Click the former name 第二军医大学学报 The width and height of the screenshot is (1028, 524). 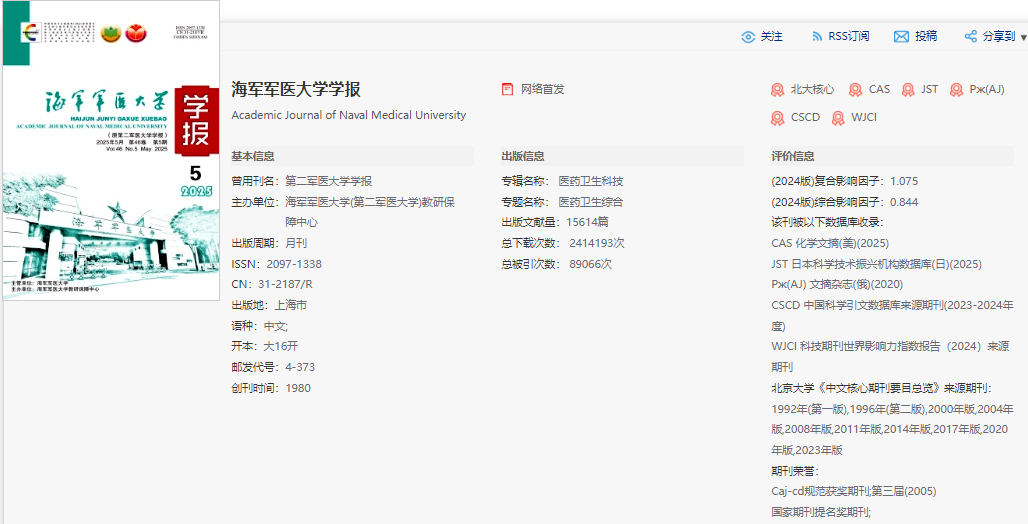coord(328,181)
